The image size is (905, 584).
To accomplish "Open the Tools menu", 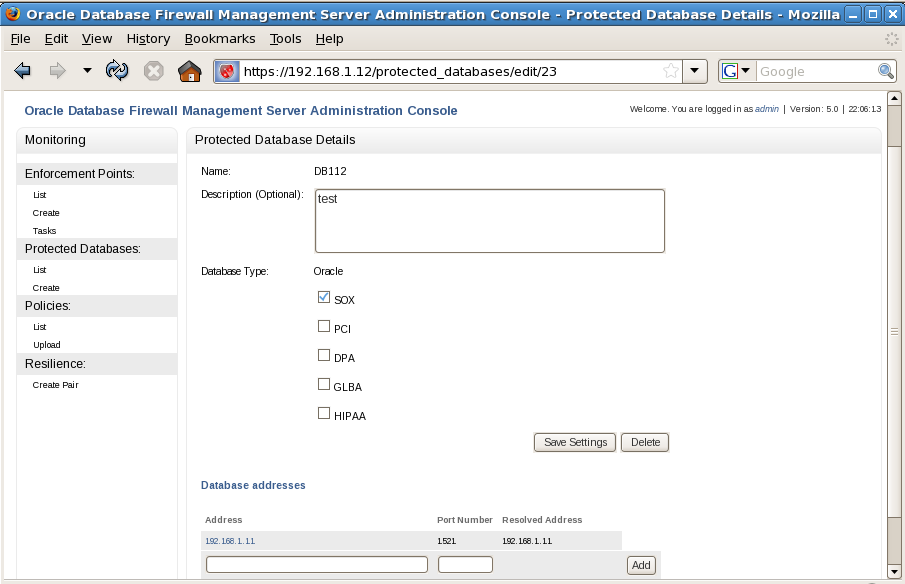I will 285,38.
